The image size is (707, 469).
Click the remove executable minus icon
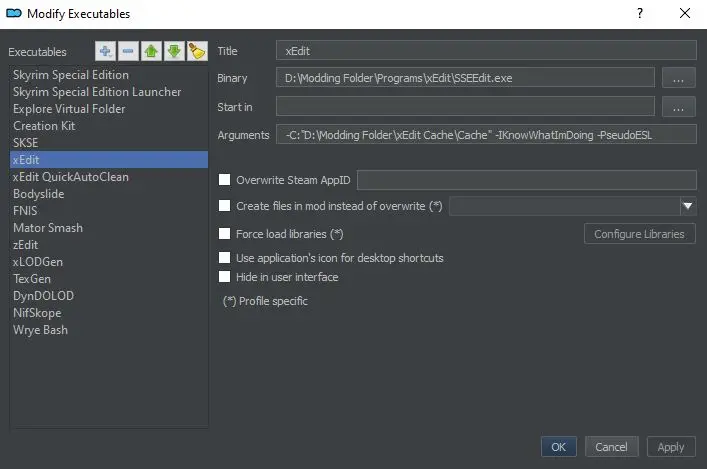click(x=128, y=51)
